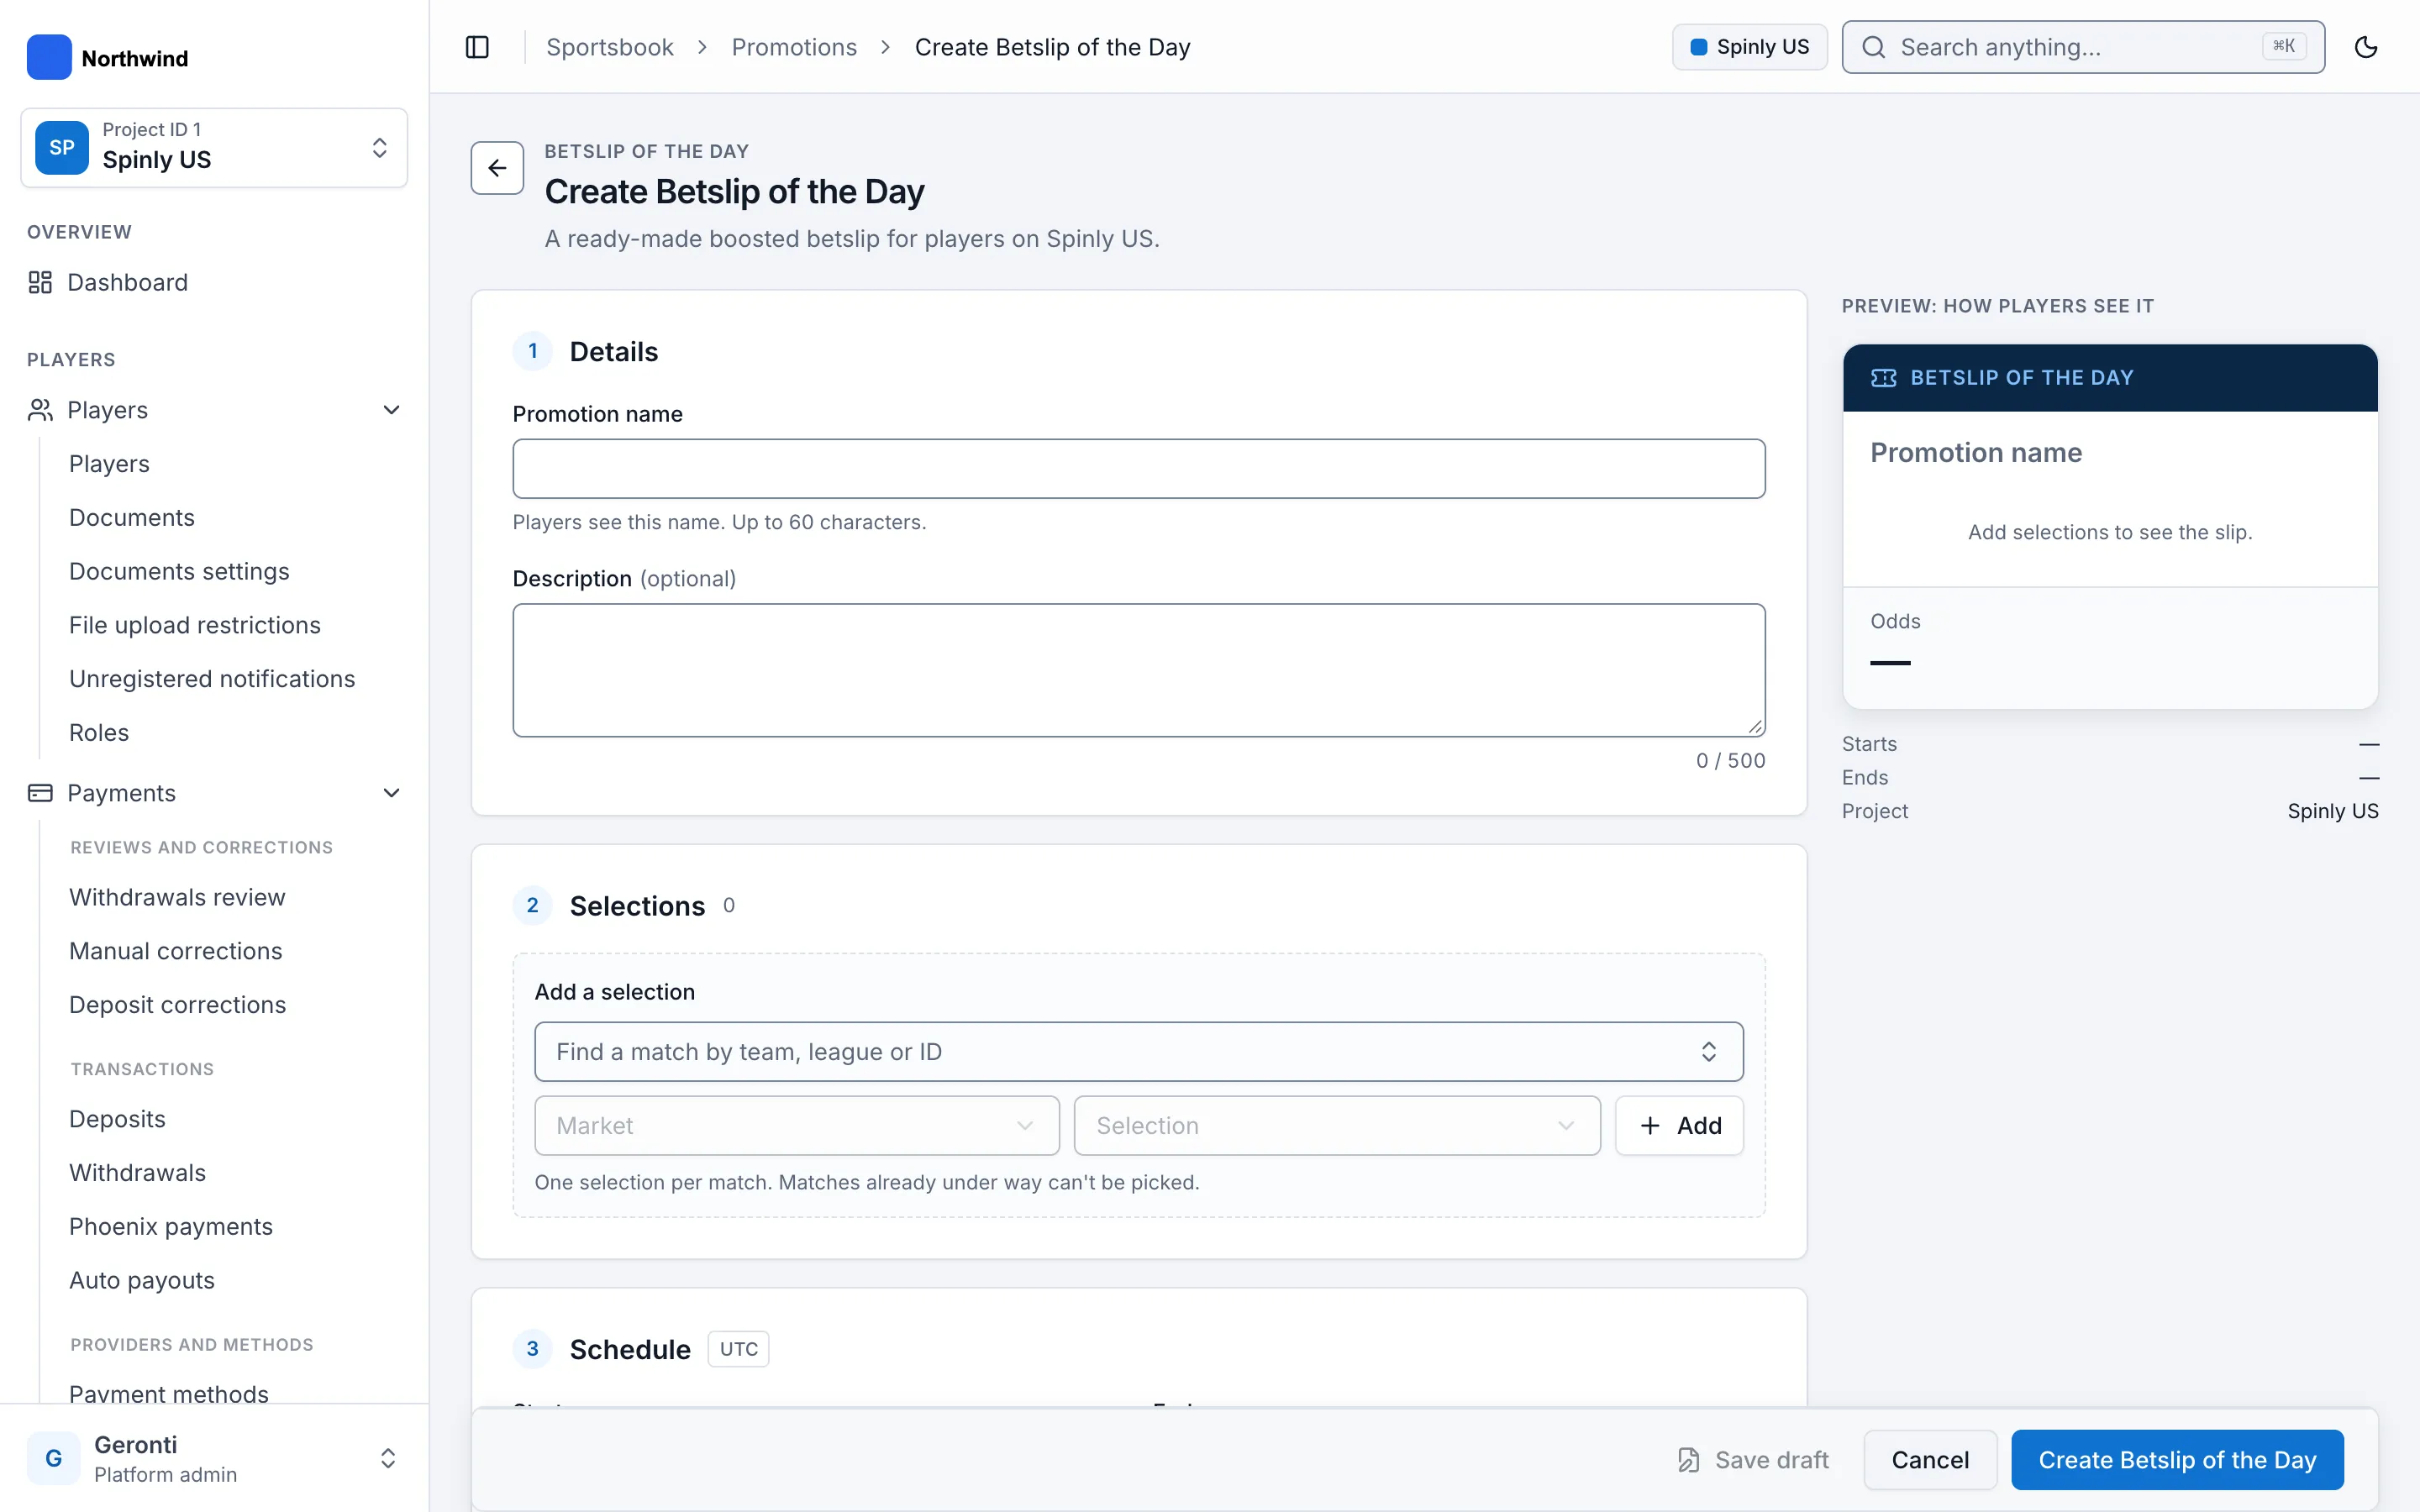Switch to dark mode moon icon

click(2366, 47)
